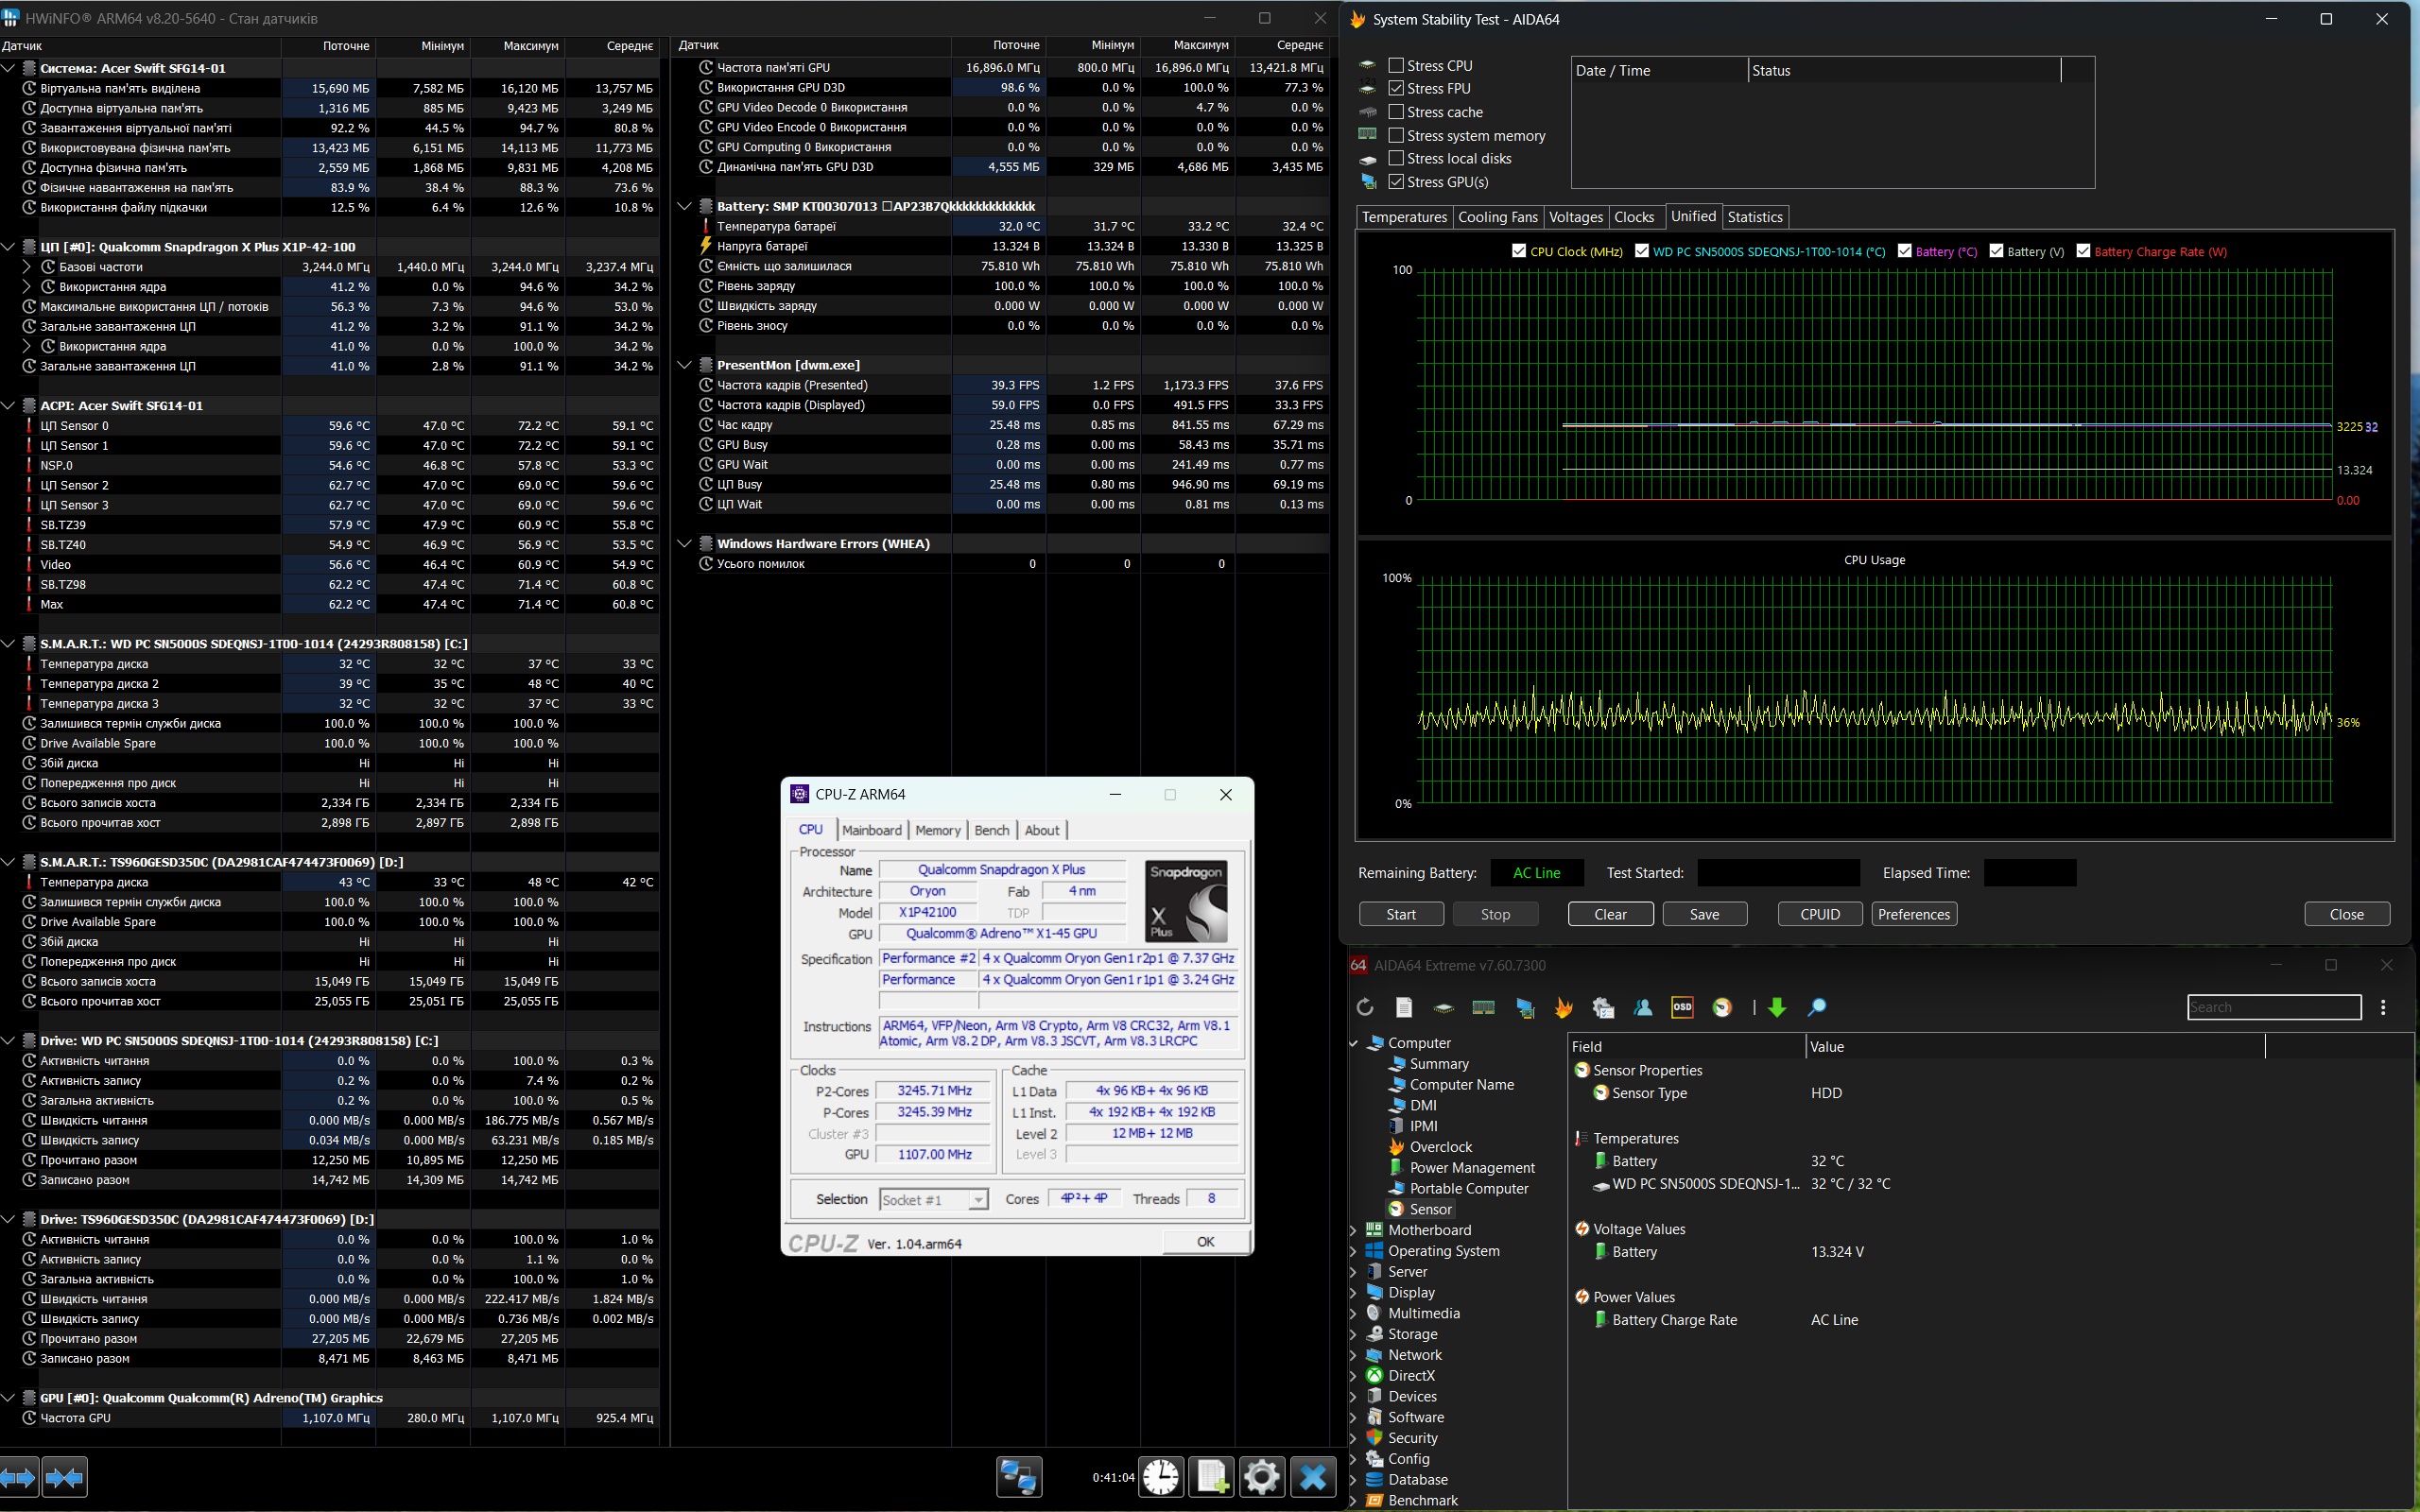This screenshot has width=2420, height=1512.
Task: Click the AIDA64 Refresh toolbar icon
Action: pyautogui.click(x=1365, y=1007)
